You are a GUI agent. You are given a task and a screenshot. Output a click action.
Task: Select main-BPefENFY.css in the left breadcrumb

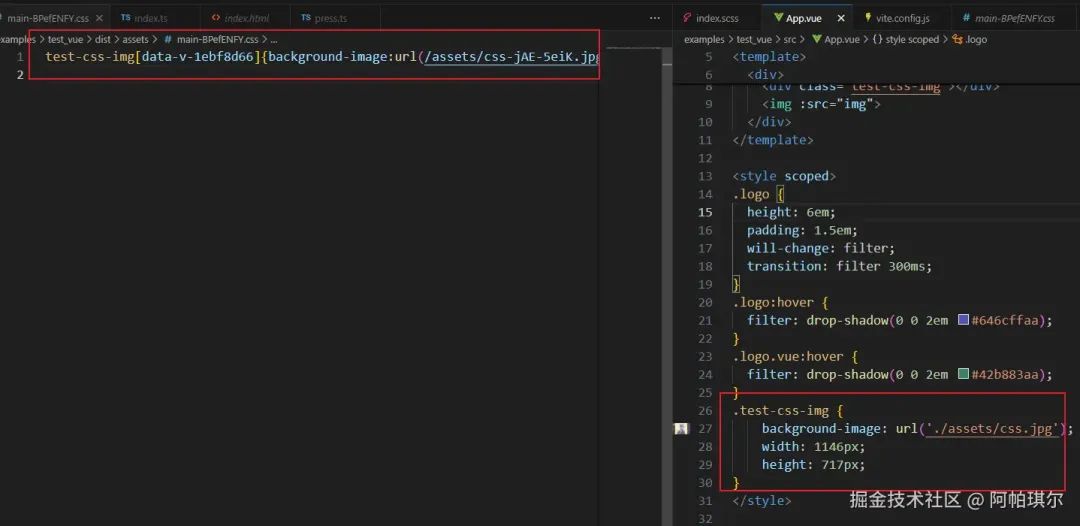coord(217,40)
